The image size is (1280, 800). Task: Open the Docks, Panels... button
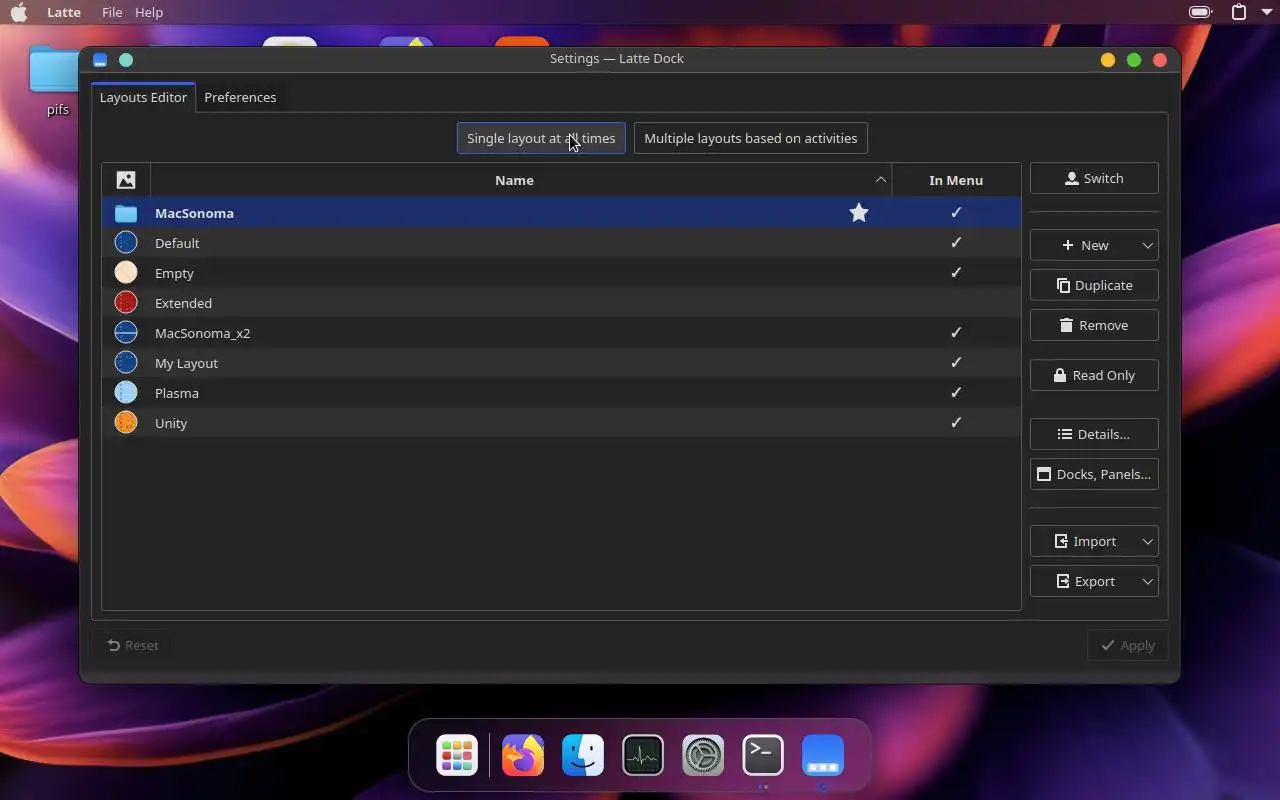coord(1094,474)
